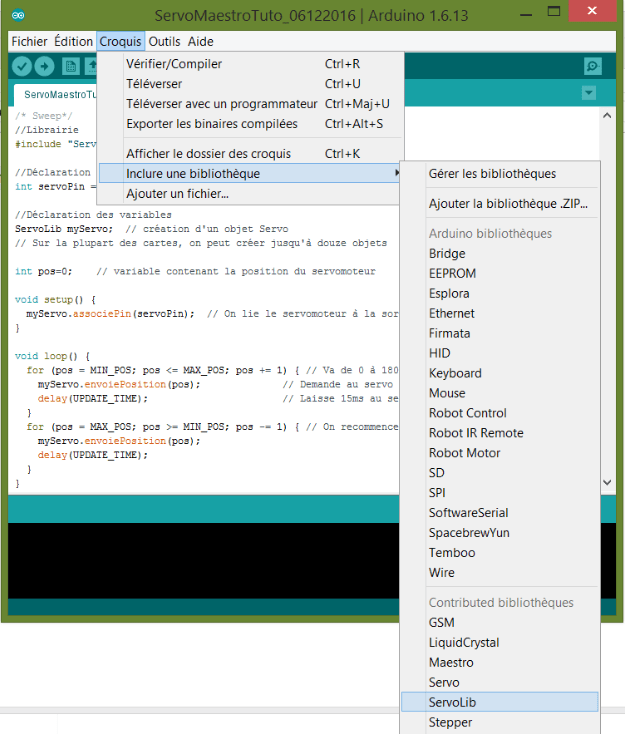The image size is (625, 734).
Task: Click the editor scrollbar up arrow
Action: (x=607, y=115)
